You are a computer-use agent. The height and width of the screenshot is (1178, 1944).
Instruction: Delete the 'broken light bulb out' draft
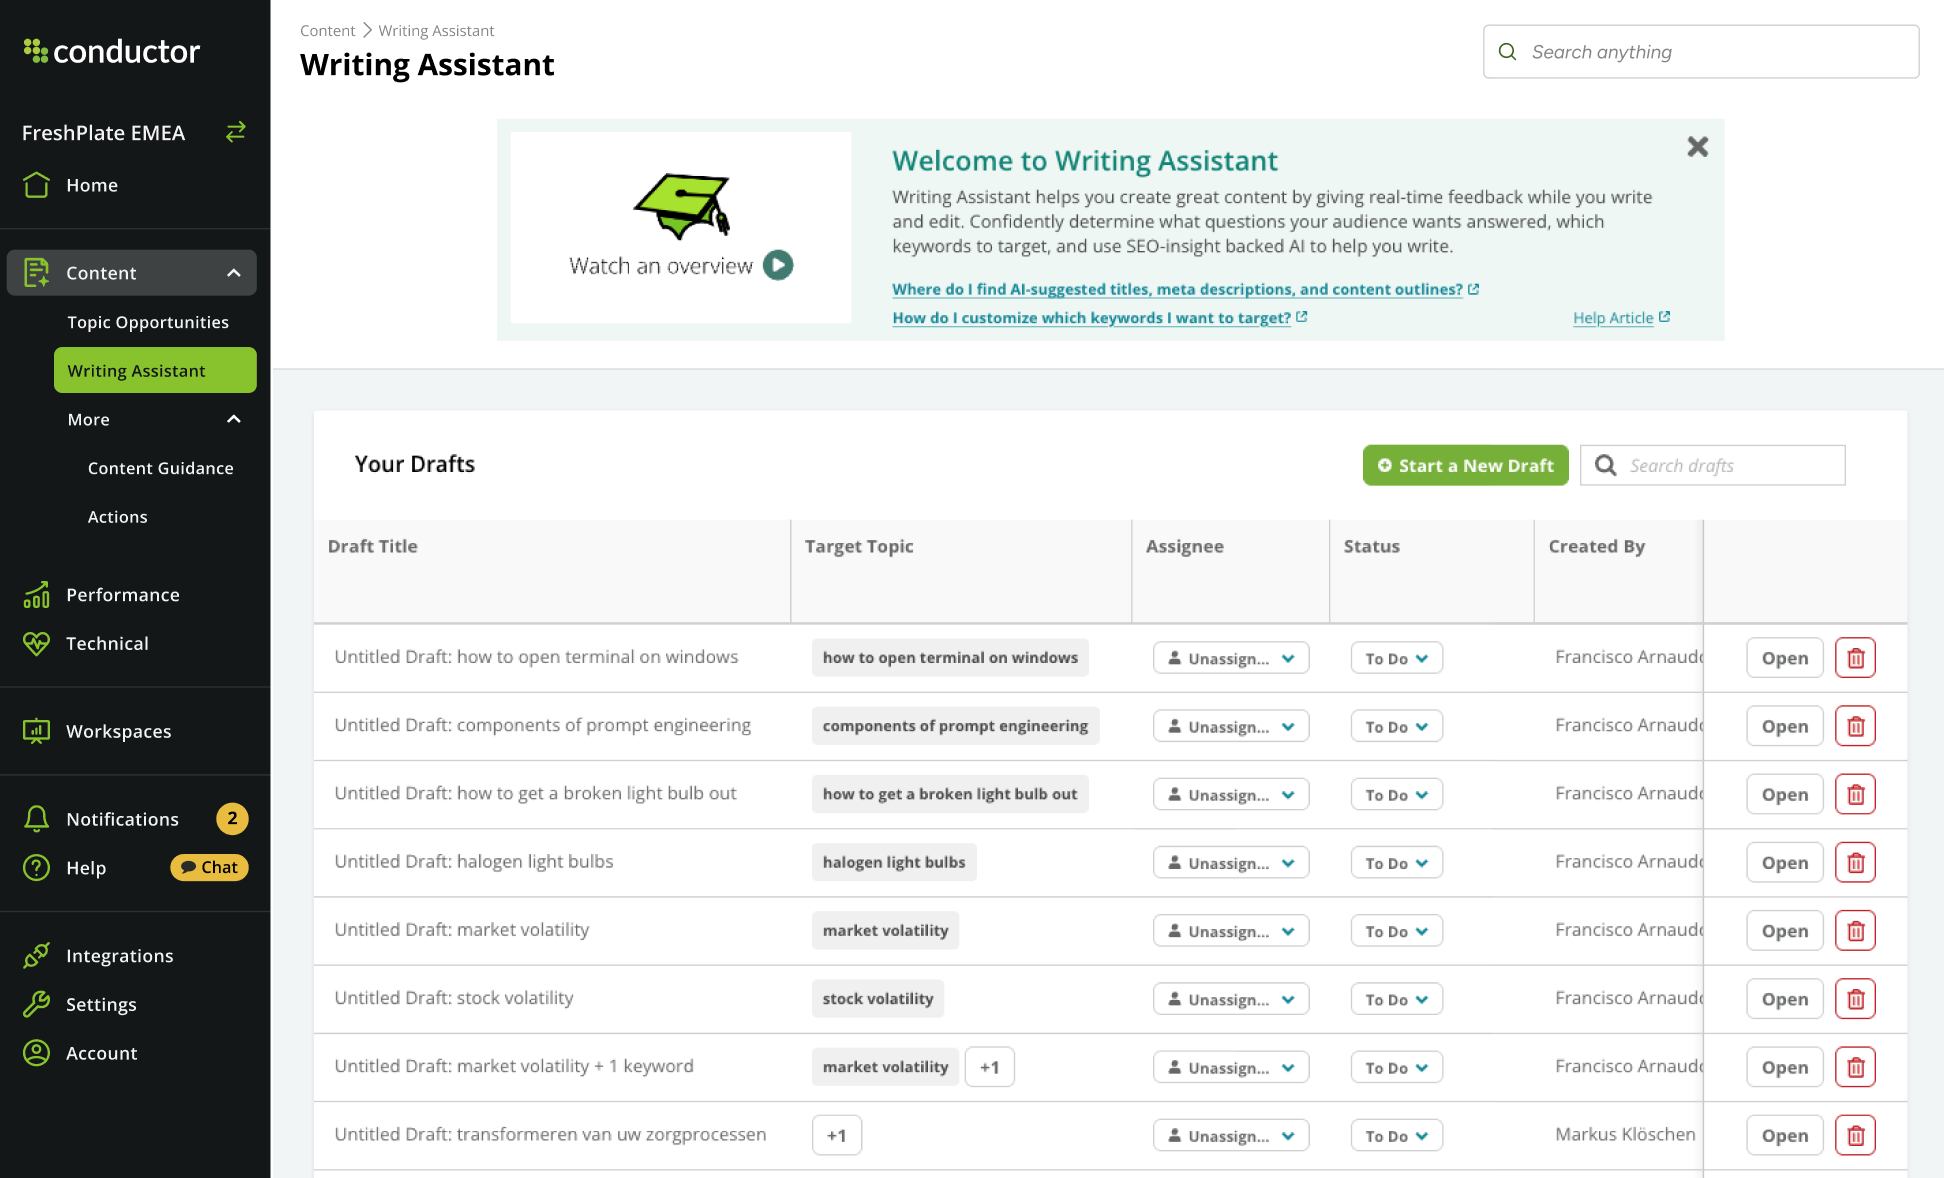click(1855, 794)
